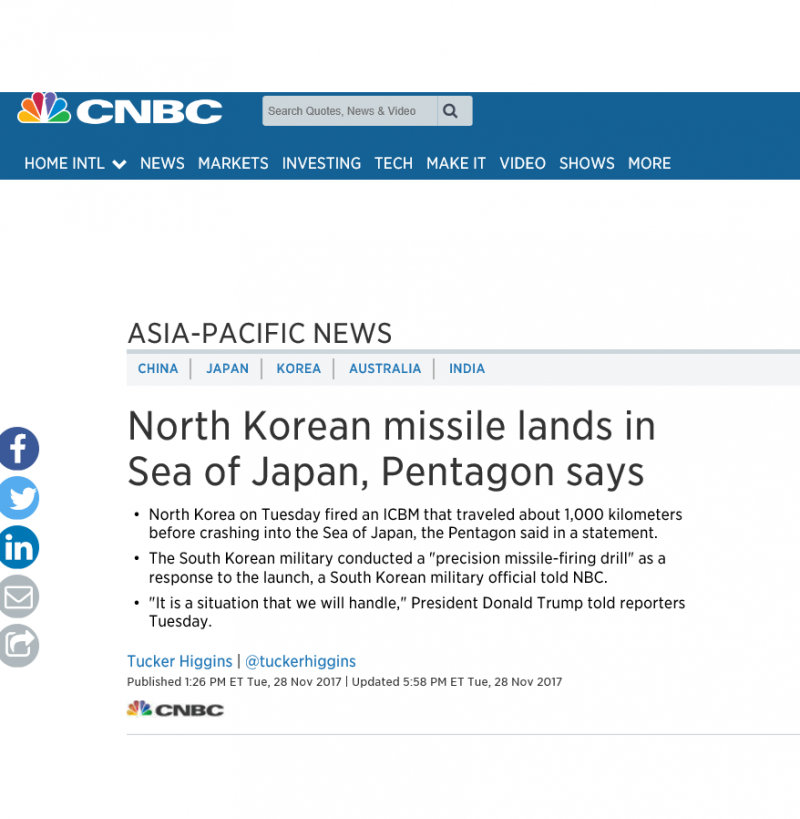Open the MARKETS menu
Image resolution: width=800 pixels, height=819 pixels.
point(233,163)
